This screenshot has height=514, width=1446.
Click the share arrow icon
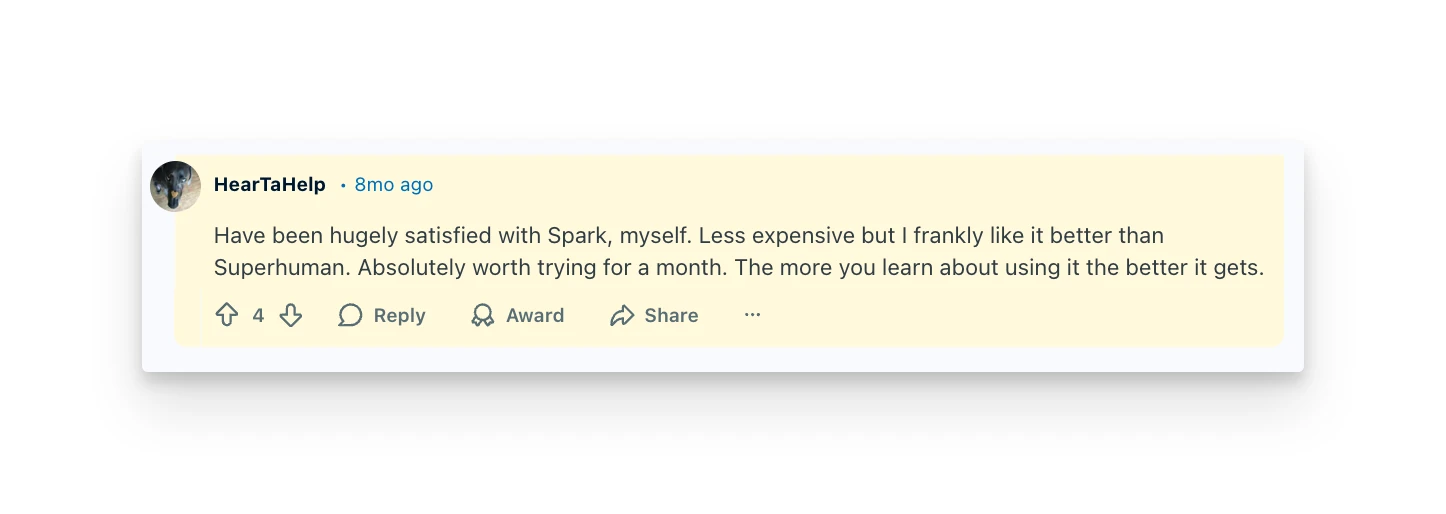point(622,316)
